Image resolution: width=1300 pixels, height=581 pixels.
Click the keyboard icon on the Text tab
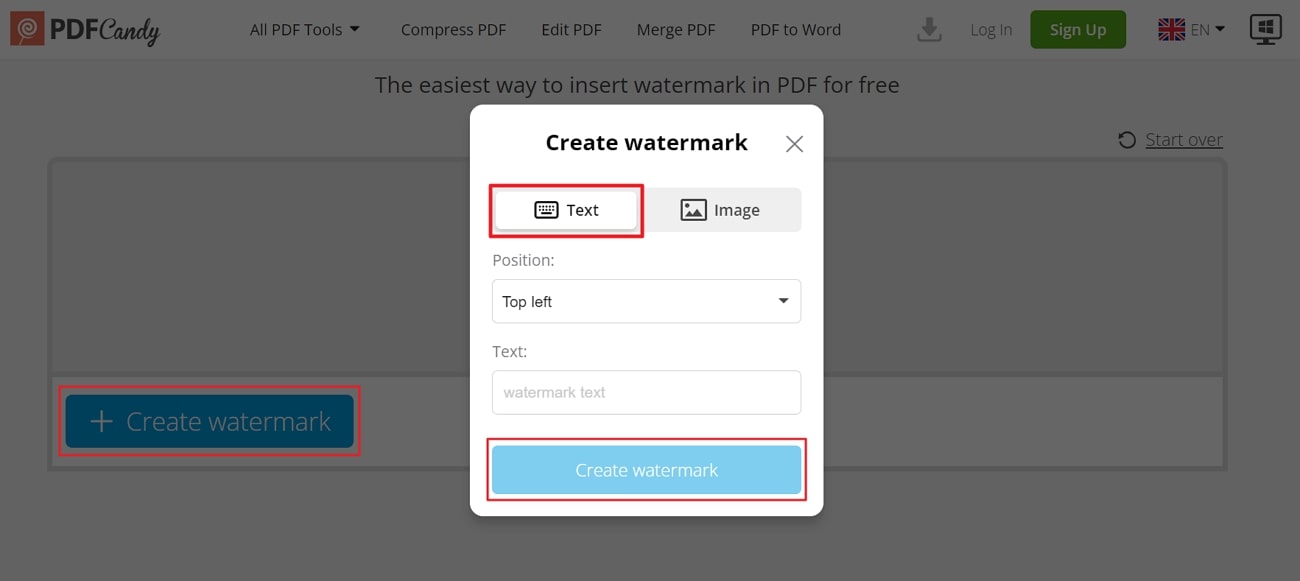coord(545,209)
